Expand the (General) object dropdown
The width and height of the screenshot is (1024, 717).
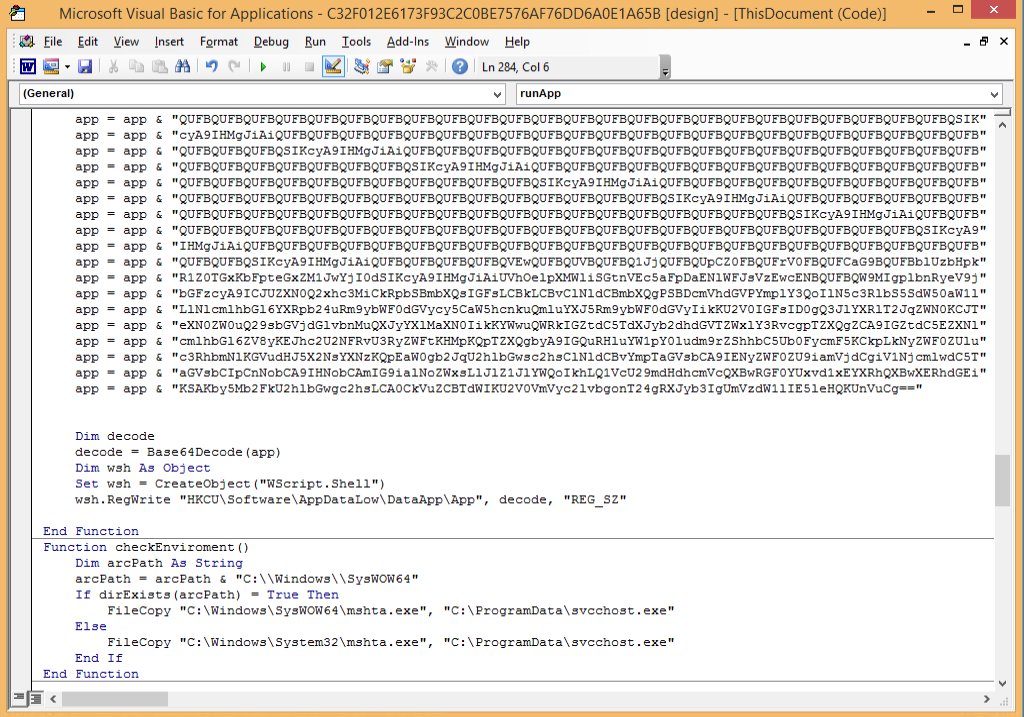pos(497,94)
